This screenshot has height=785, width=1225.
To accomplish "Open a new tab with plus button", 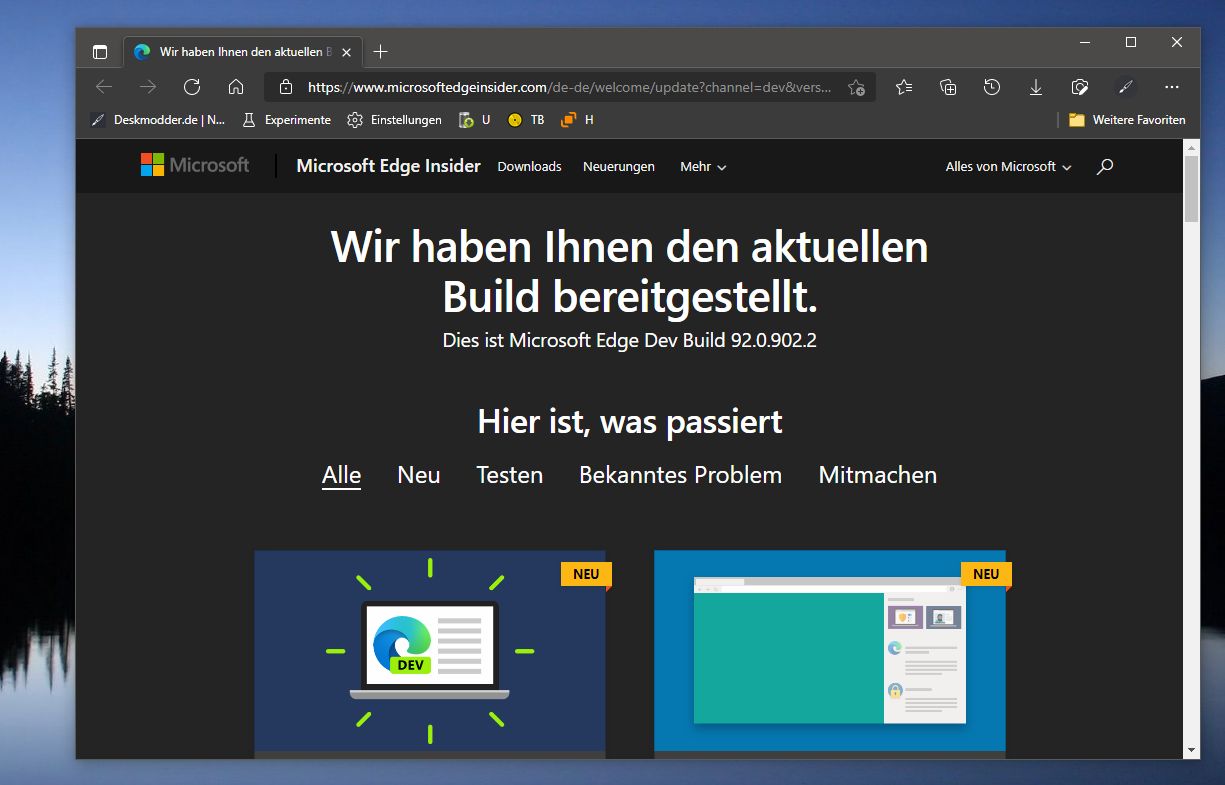I will (380, 52).
